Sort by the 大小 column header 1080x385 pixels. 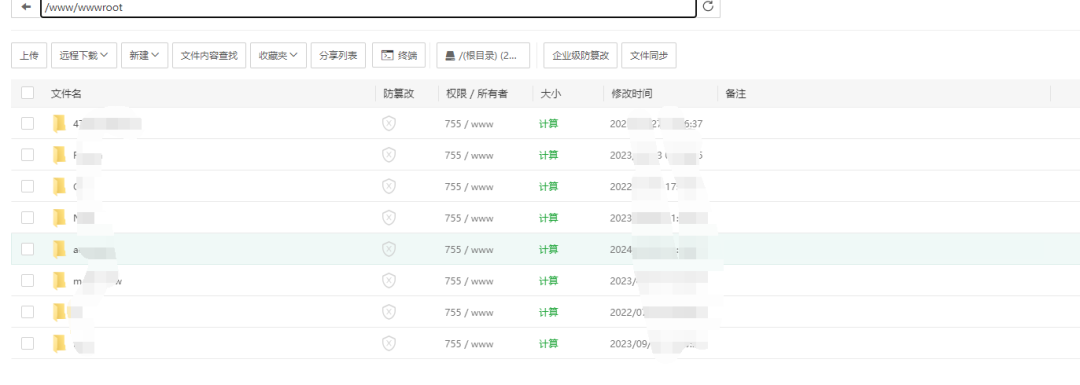point(550,94)
